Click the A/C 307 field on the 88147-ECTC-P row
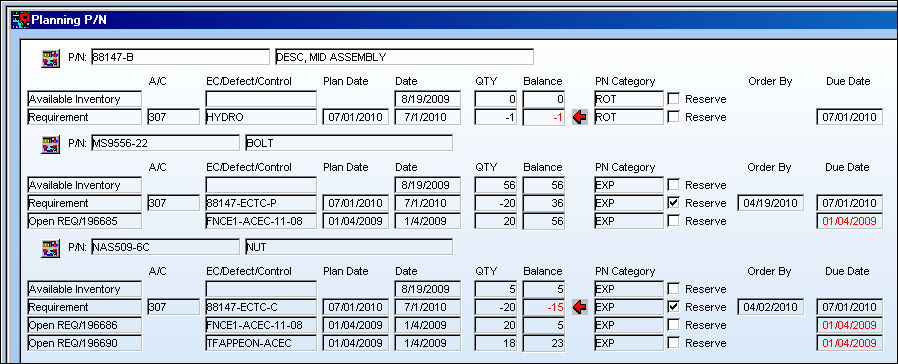The width and height of the screenshot is (898, 364). coord(174,203)
